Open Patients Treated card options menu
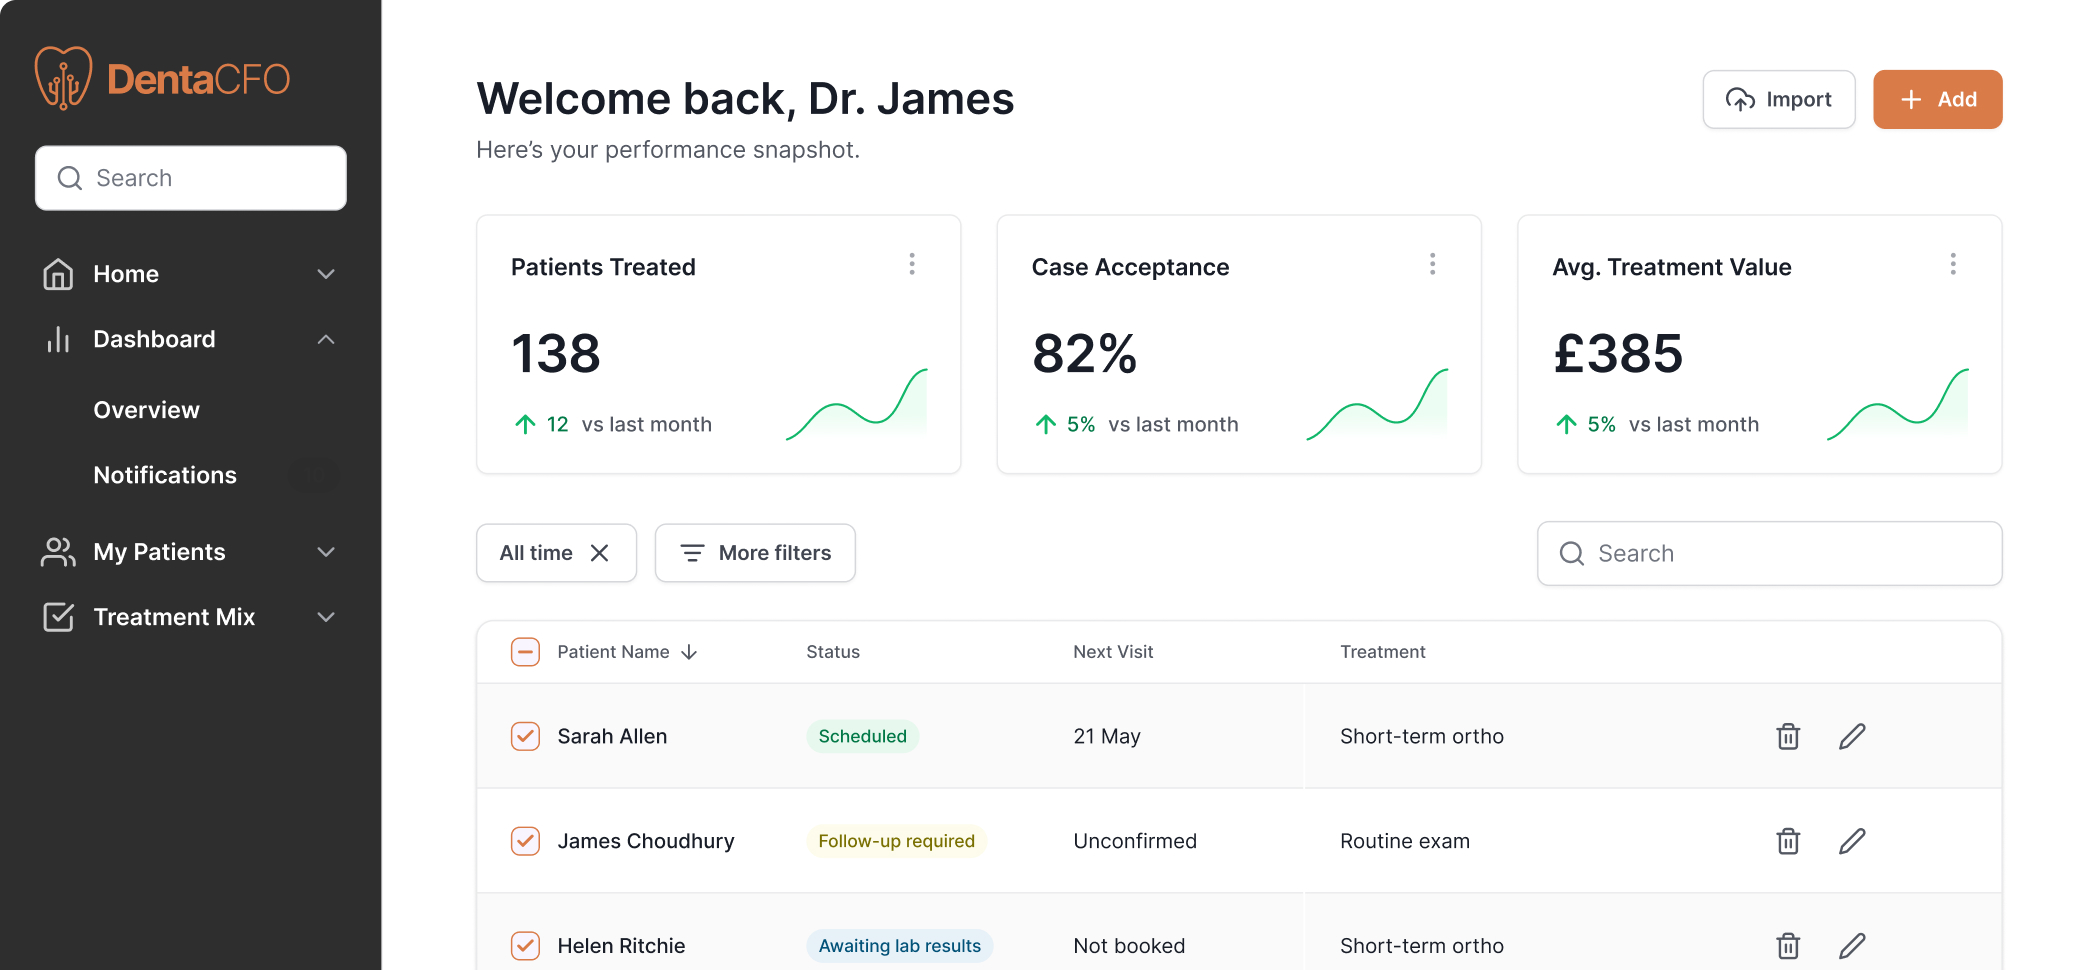The image size is (2096, 970). (912, 264)
